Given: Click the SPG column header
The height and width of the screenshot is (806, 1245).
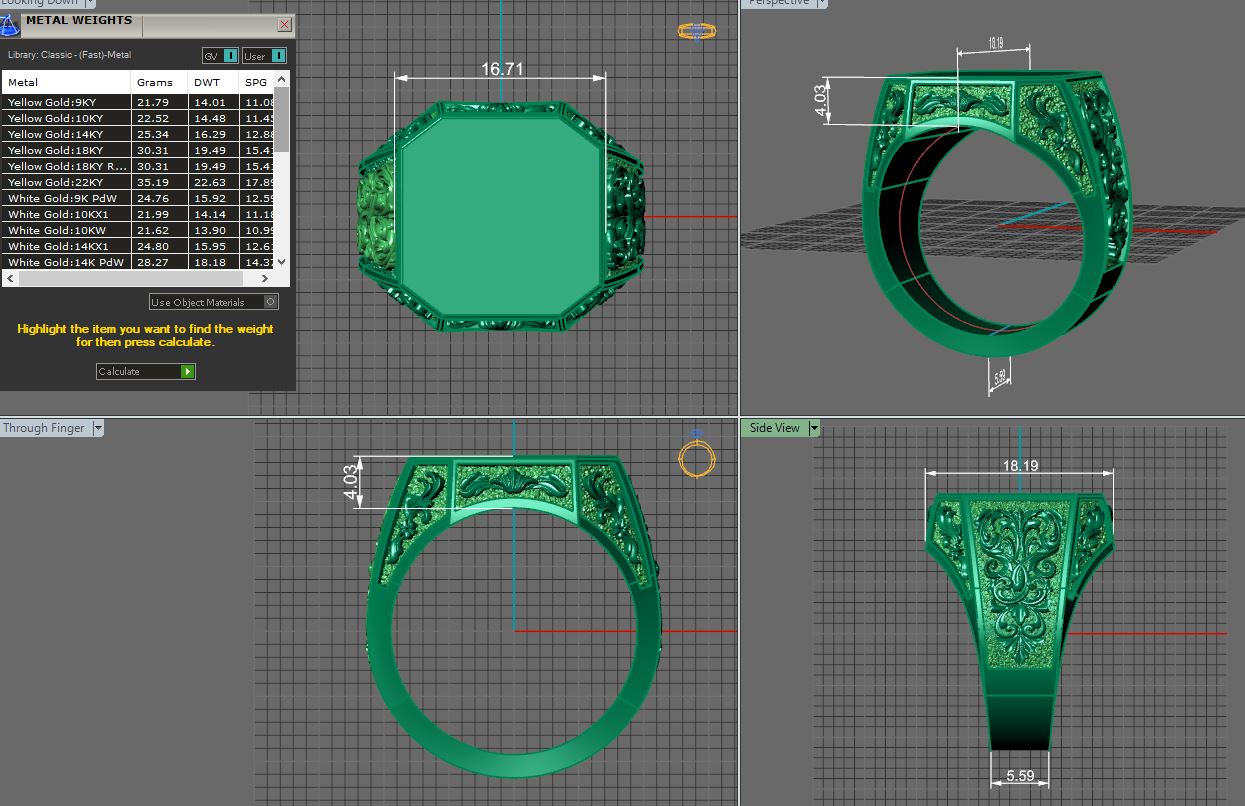Looking at the screenshot, I should (x=256, y=82).
